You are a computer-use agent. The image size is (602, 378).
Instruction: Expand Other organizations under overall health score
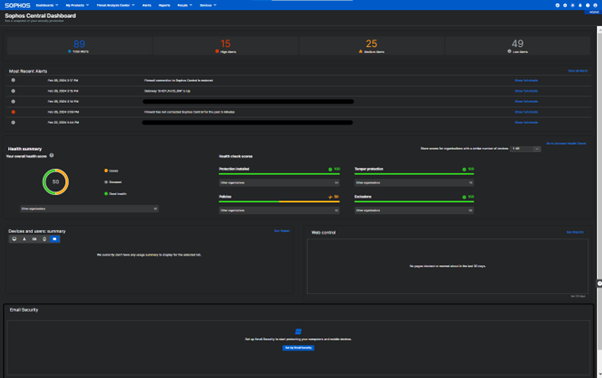coord(89,209)
